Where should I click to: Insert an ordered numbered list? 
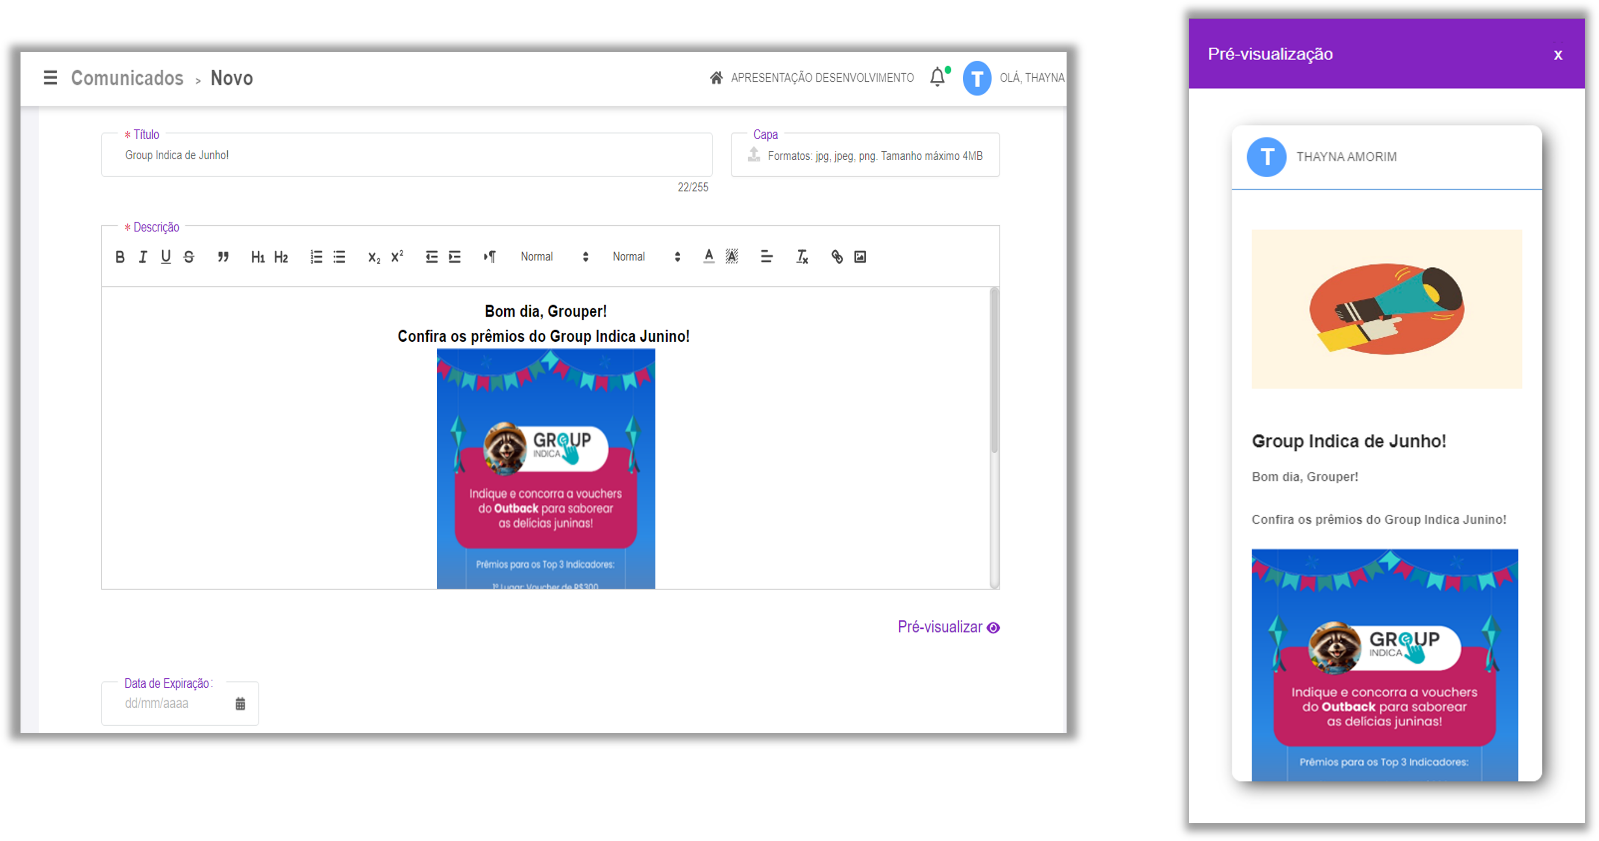pos(316,257)
